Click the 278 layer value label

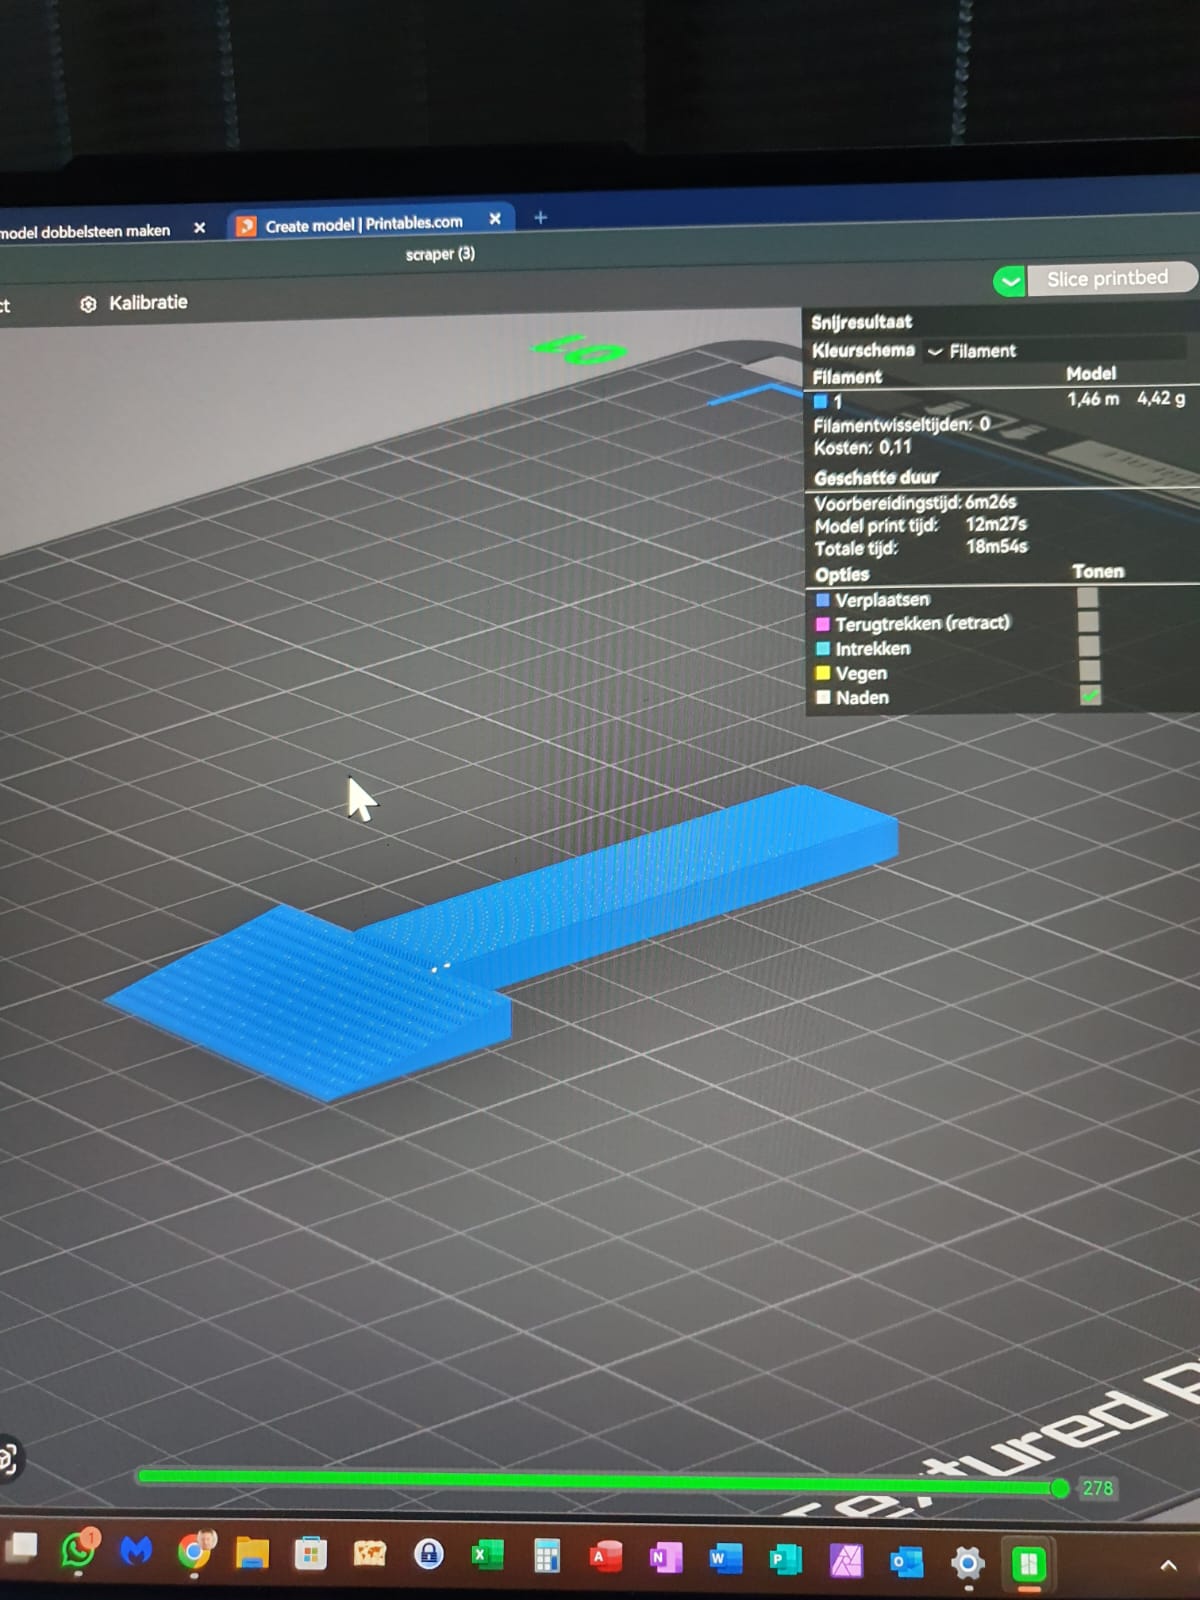(1098, 1488)
